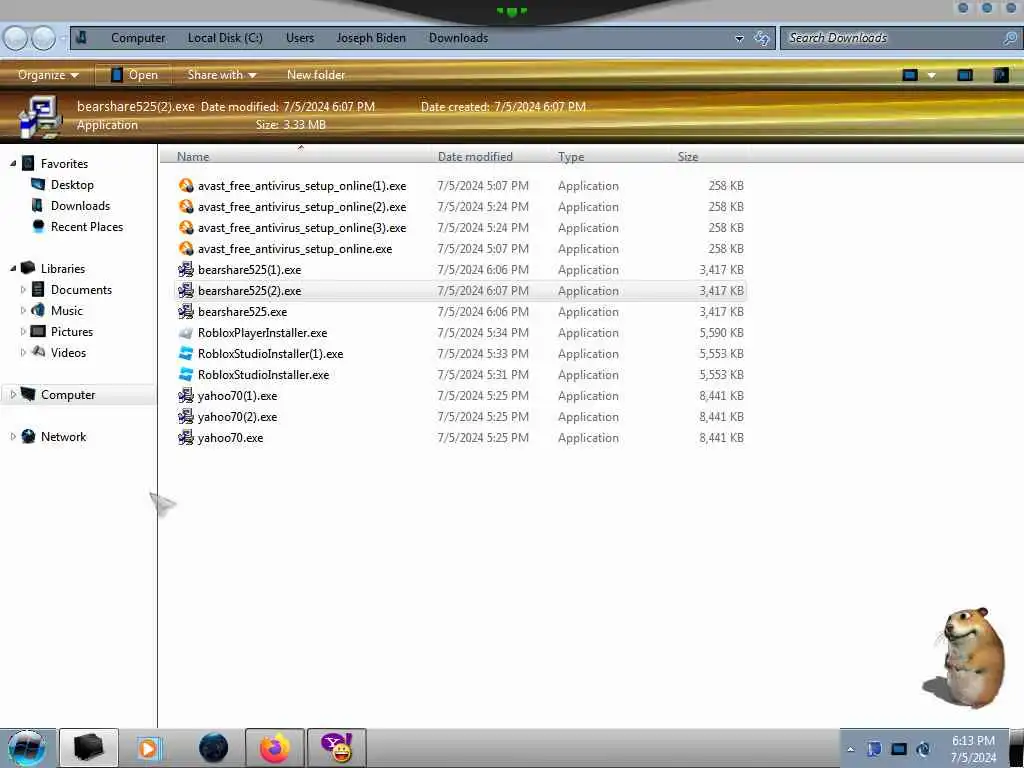This screenshot has width=1024, height=768.
Task: Open the view options dropdown arrow
Action: 932,75
